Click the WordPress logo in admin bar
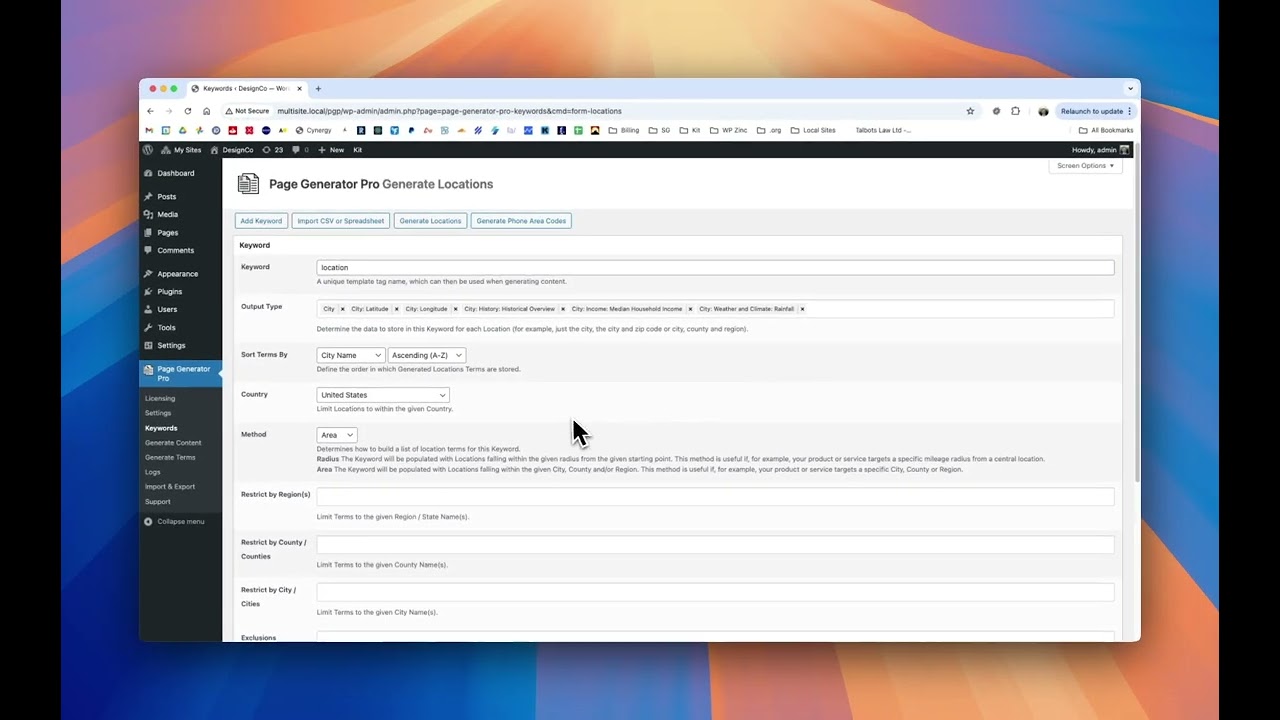The width and height of the screenshot is (1280, 720). (148, 150)
